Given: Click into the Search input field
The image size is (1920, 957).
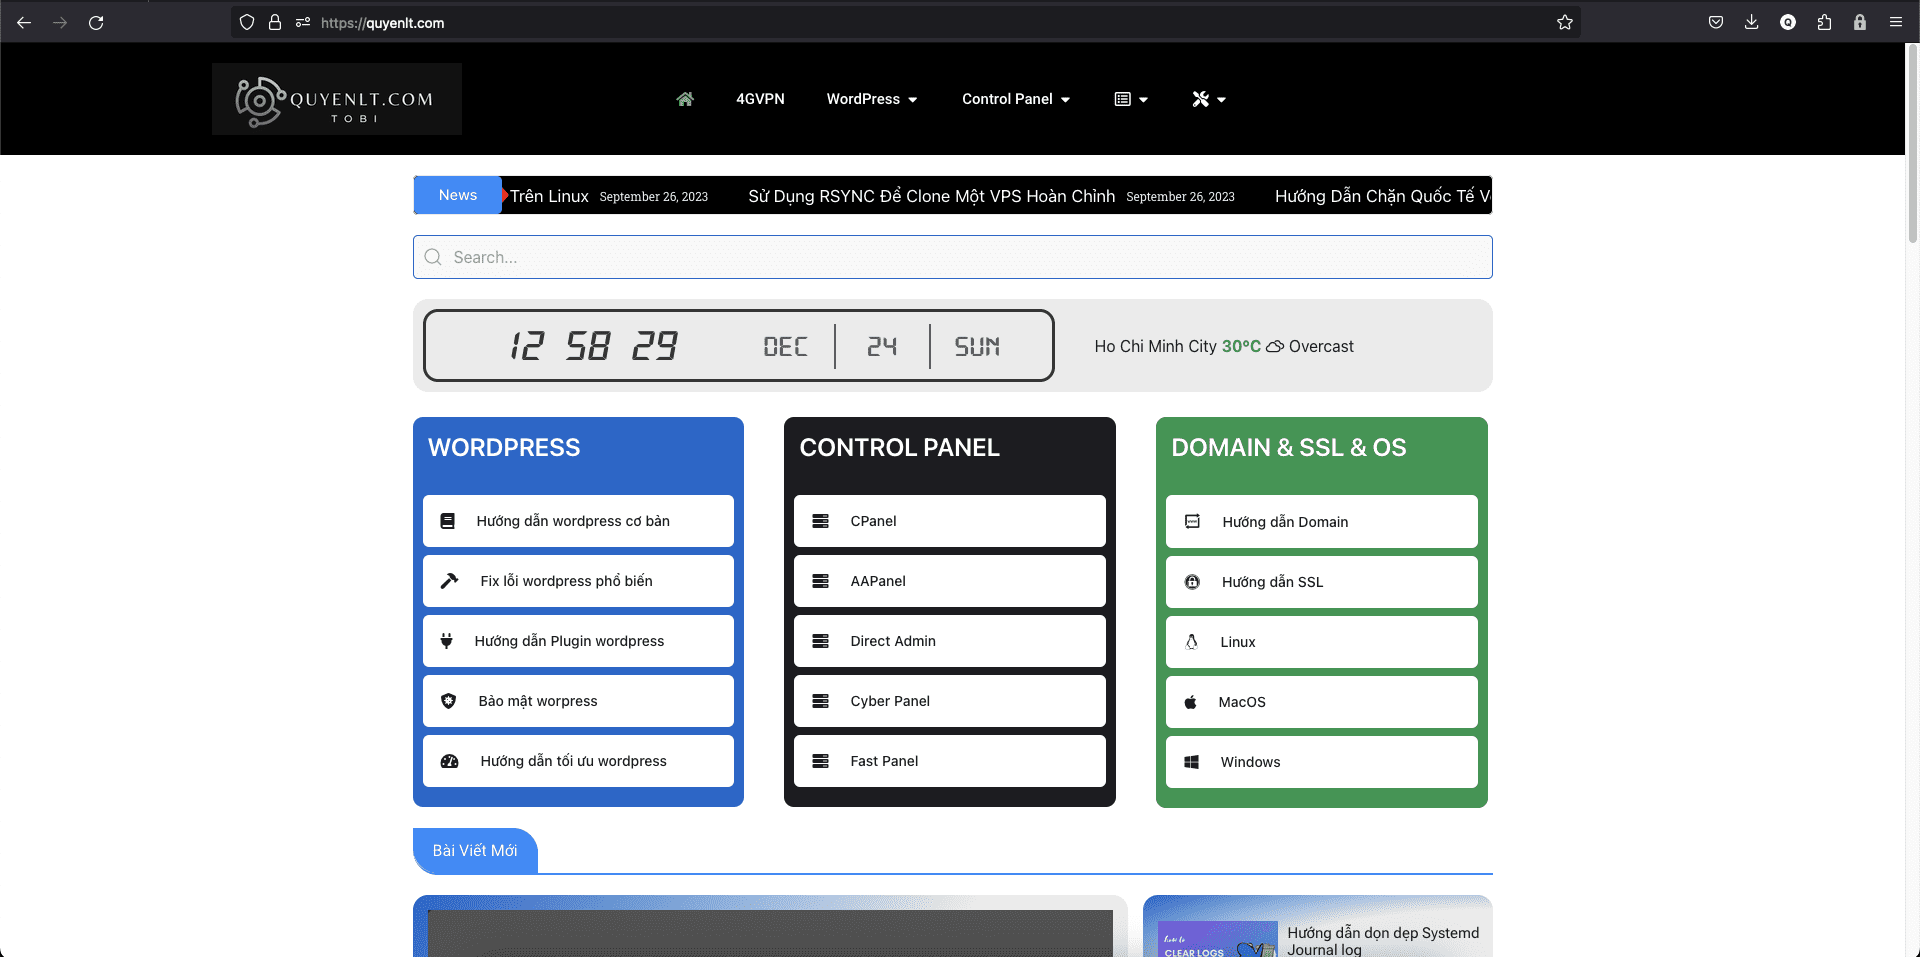Looking at the screenshot, I should click(x=952, y=257).
